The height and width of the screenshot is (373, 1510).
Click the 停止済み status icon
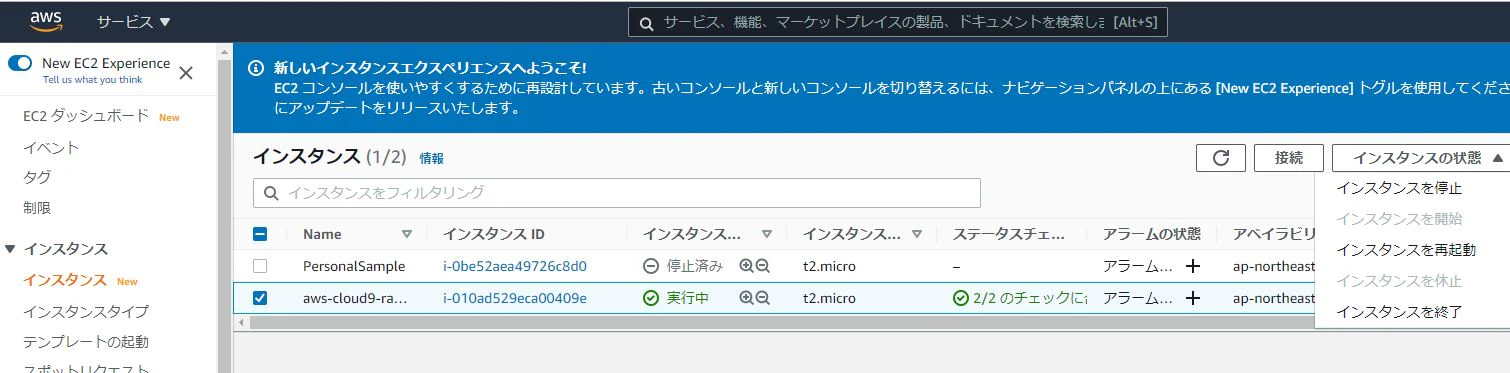(650, 266)
